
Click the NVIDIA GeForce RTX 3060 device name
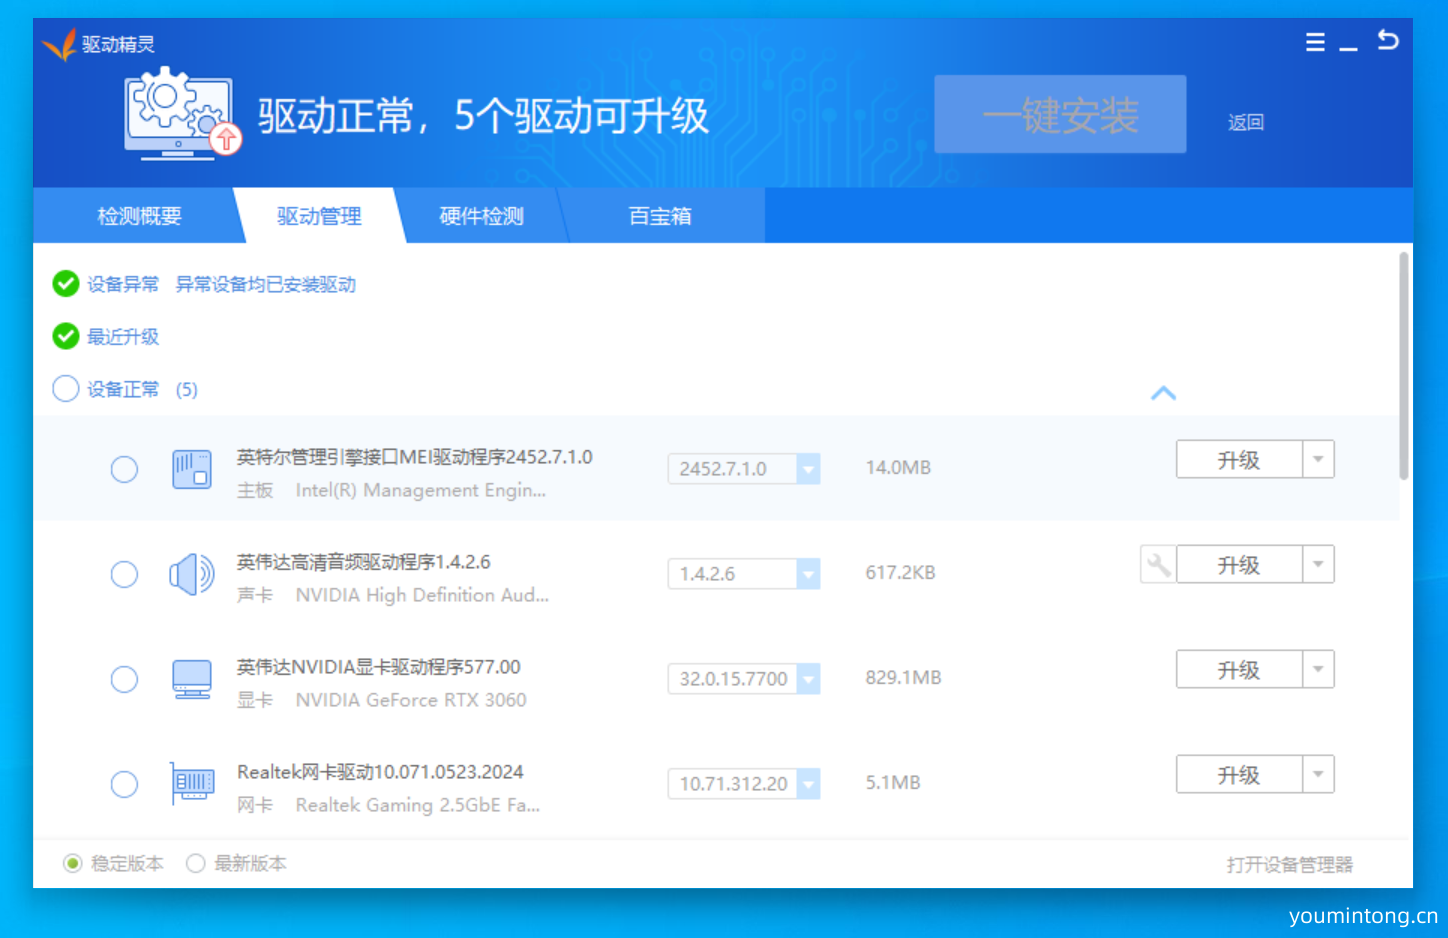[x=411, y=700]
